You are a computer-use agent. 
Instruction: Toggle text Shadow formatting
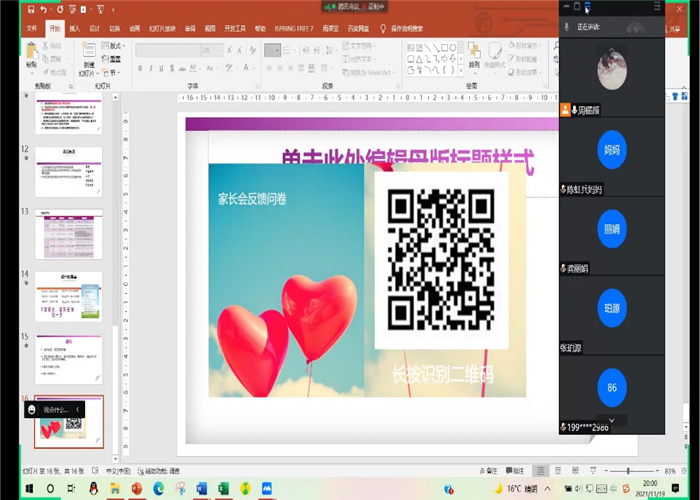point(172,68)
